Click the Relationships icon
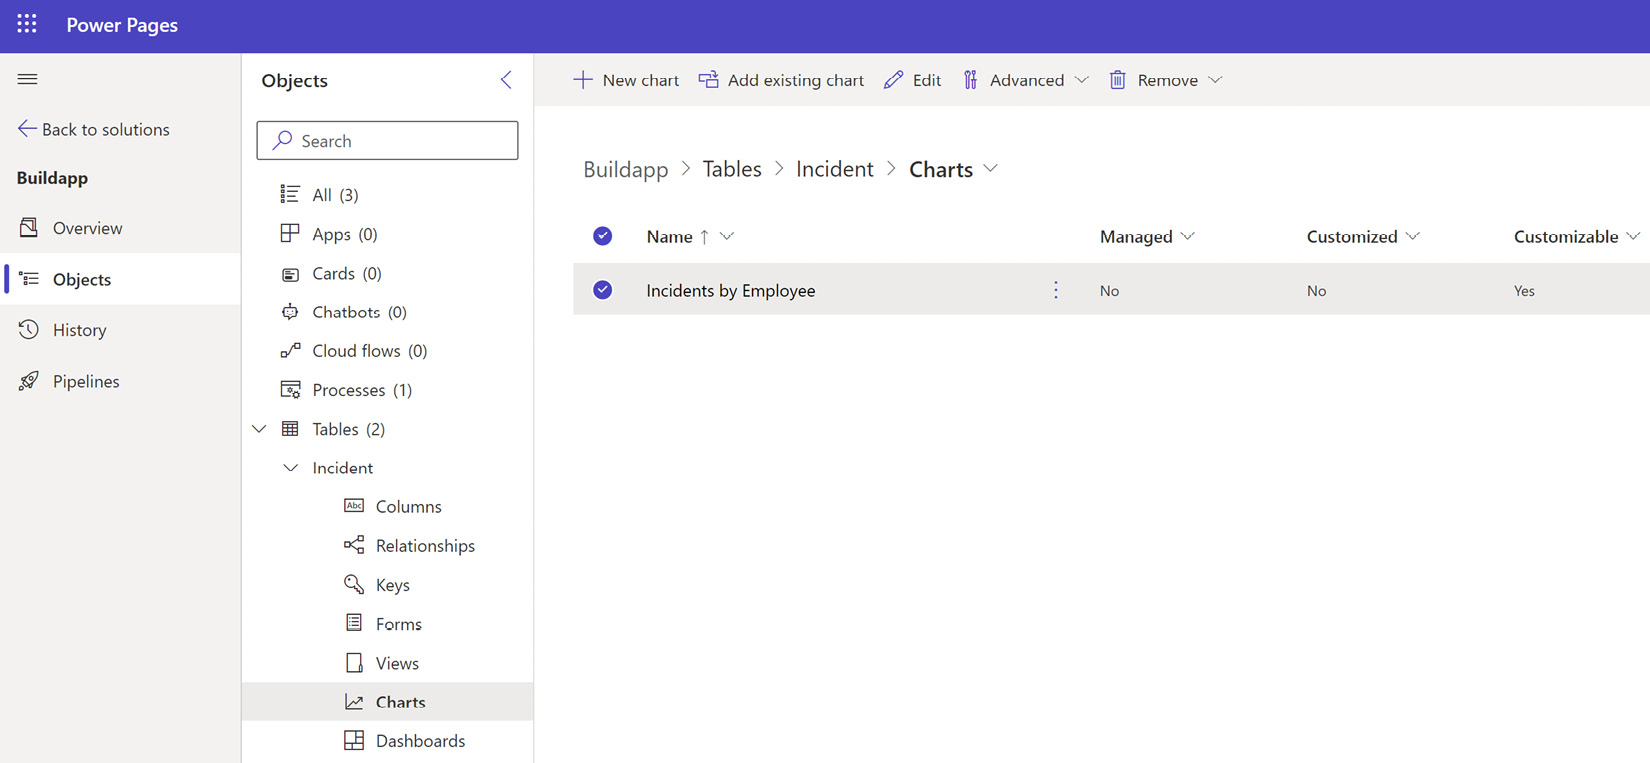Image resolution: width=1650 pixels, height=763 pixels. coord(354,545)
